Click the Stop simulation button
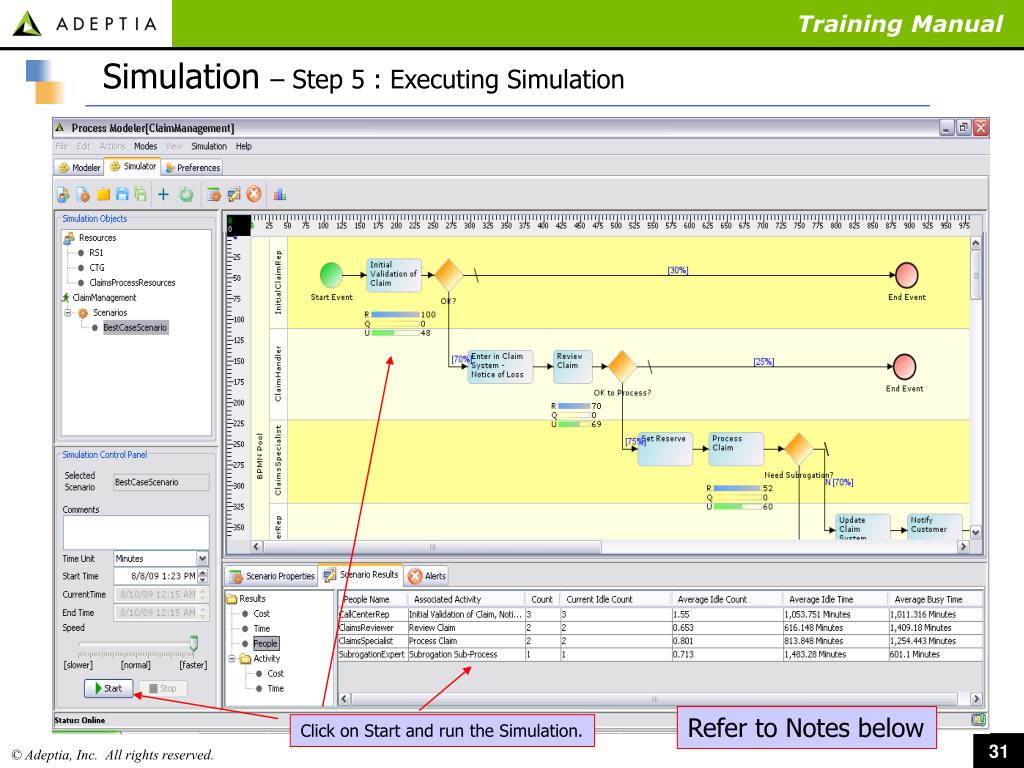 click(163, 688)
